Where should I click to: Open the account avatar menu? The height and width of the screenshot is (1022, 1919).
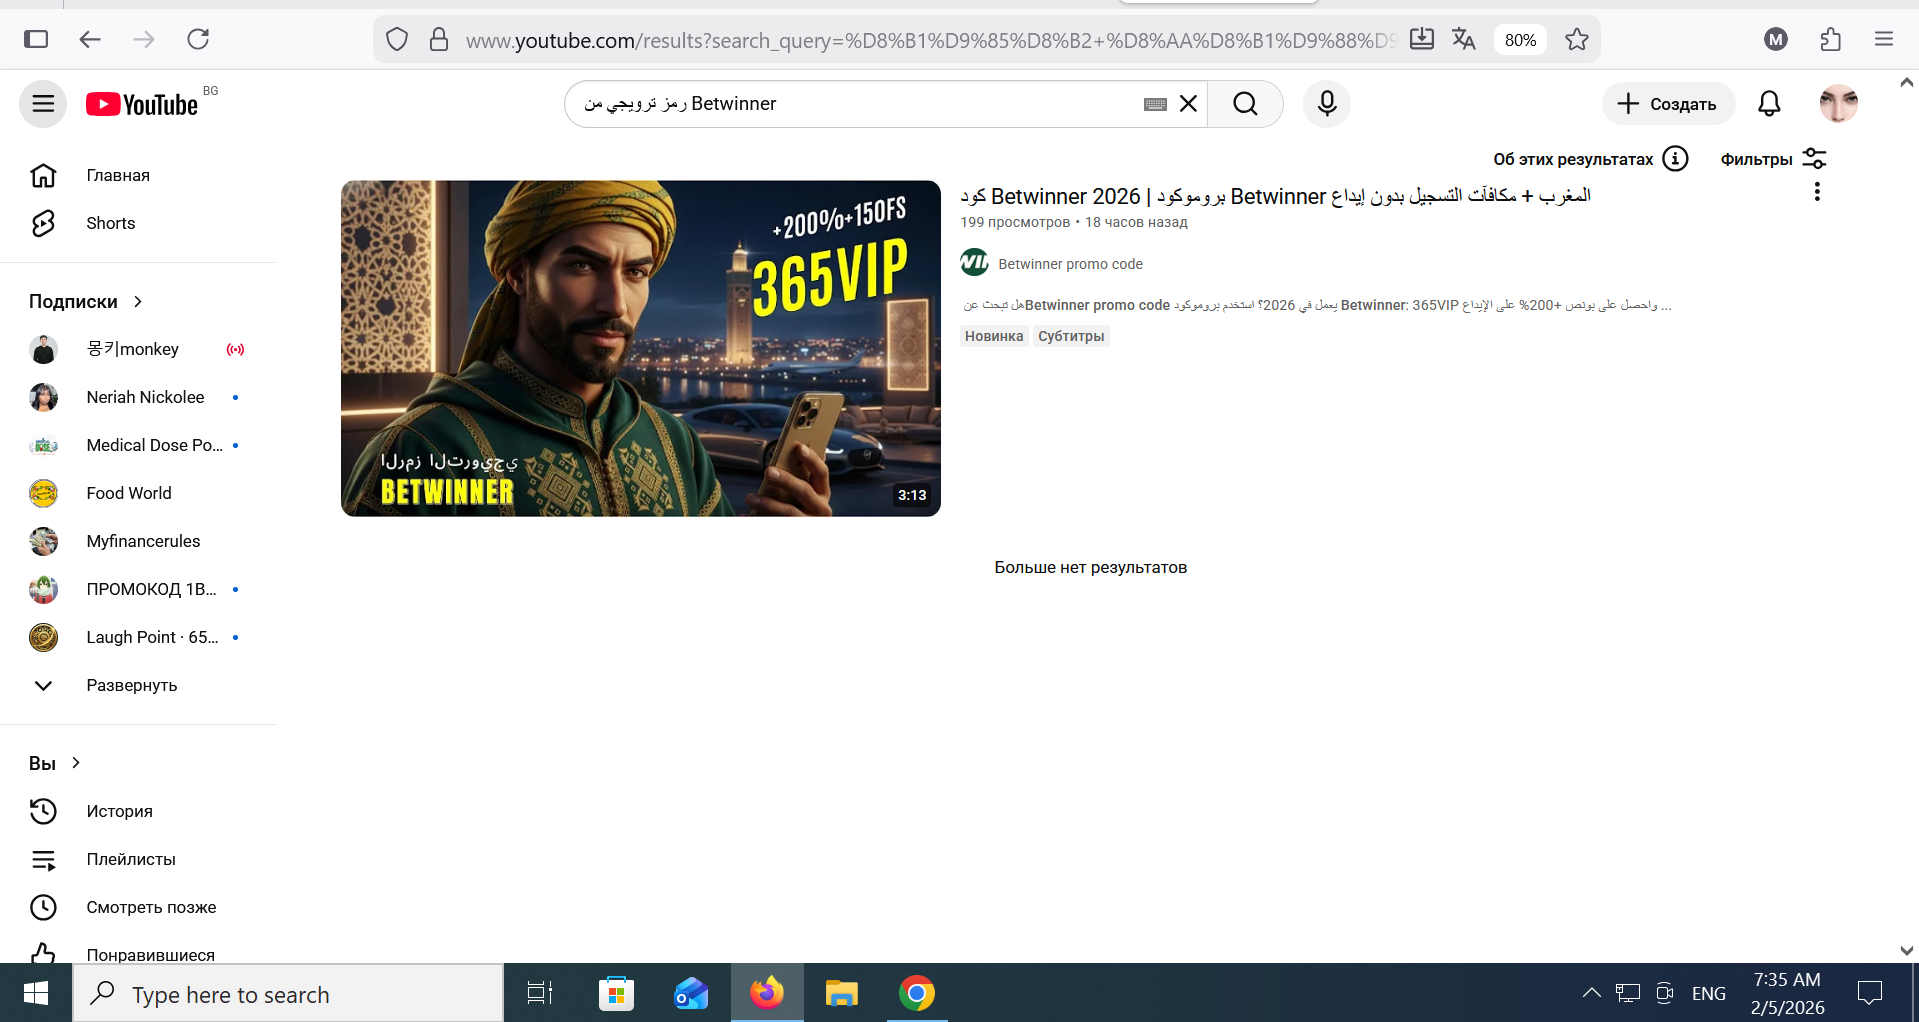click(1838, 104)
